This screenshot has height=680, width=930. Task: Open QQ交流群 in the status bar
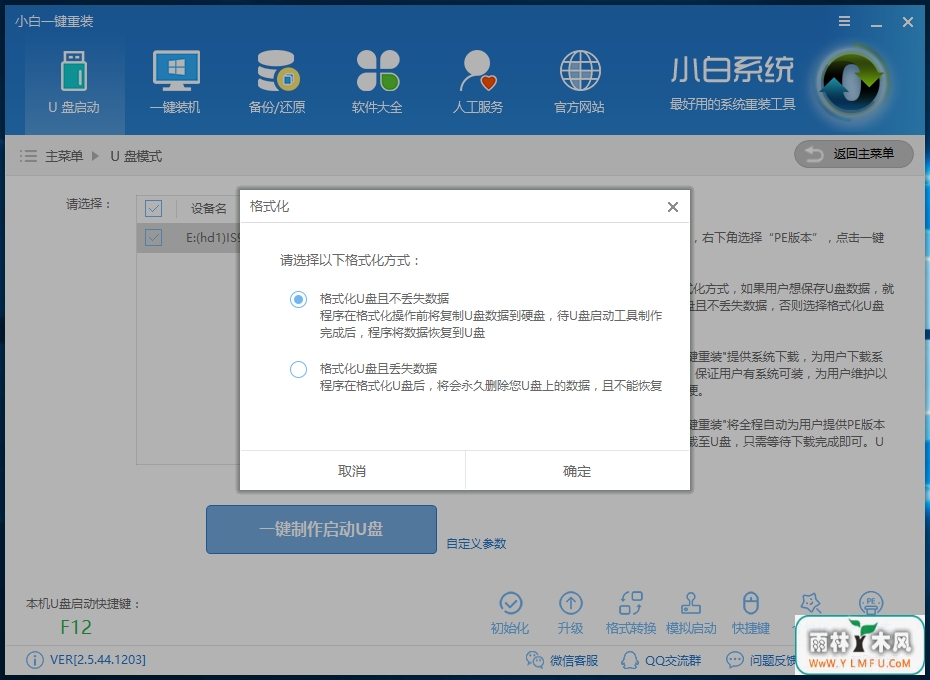pos(661,660)
